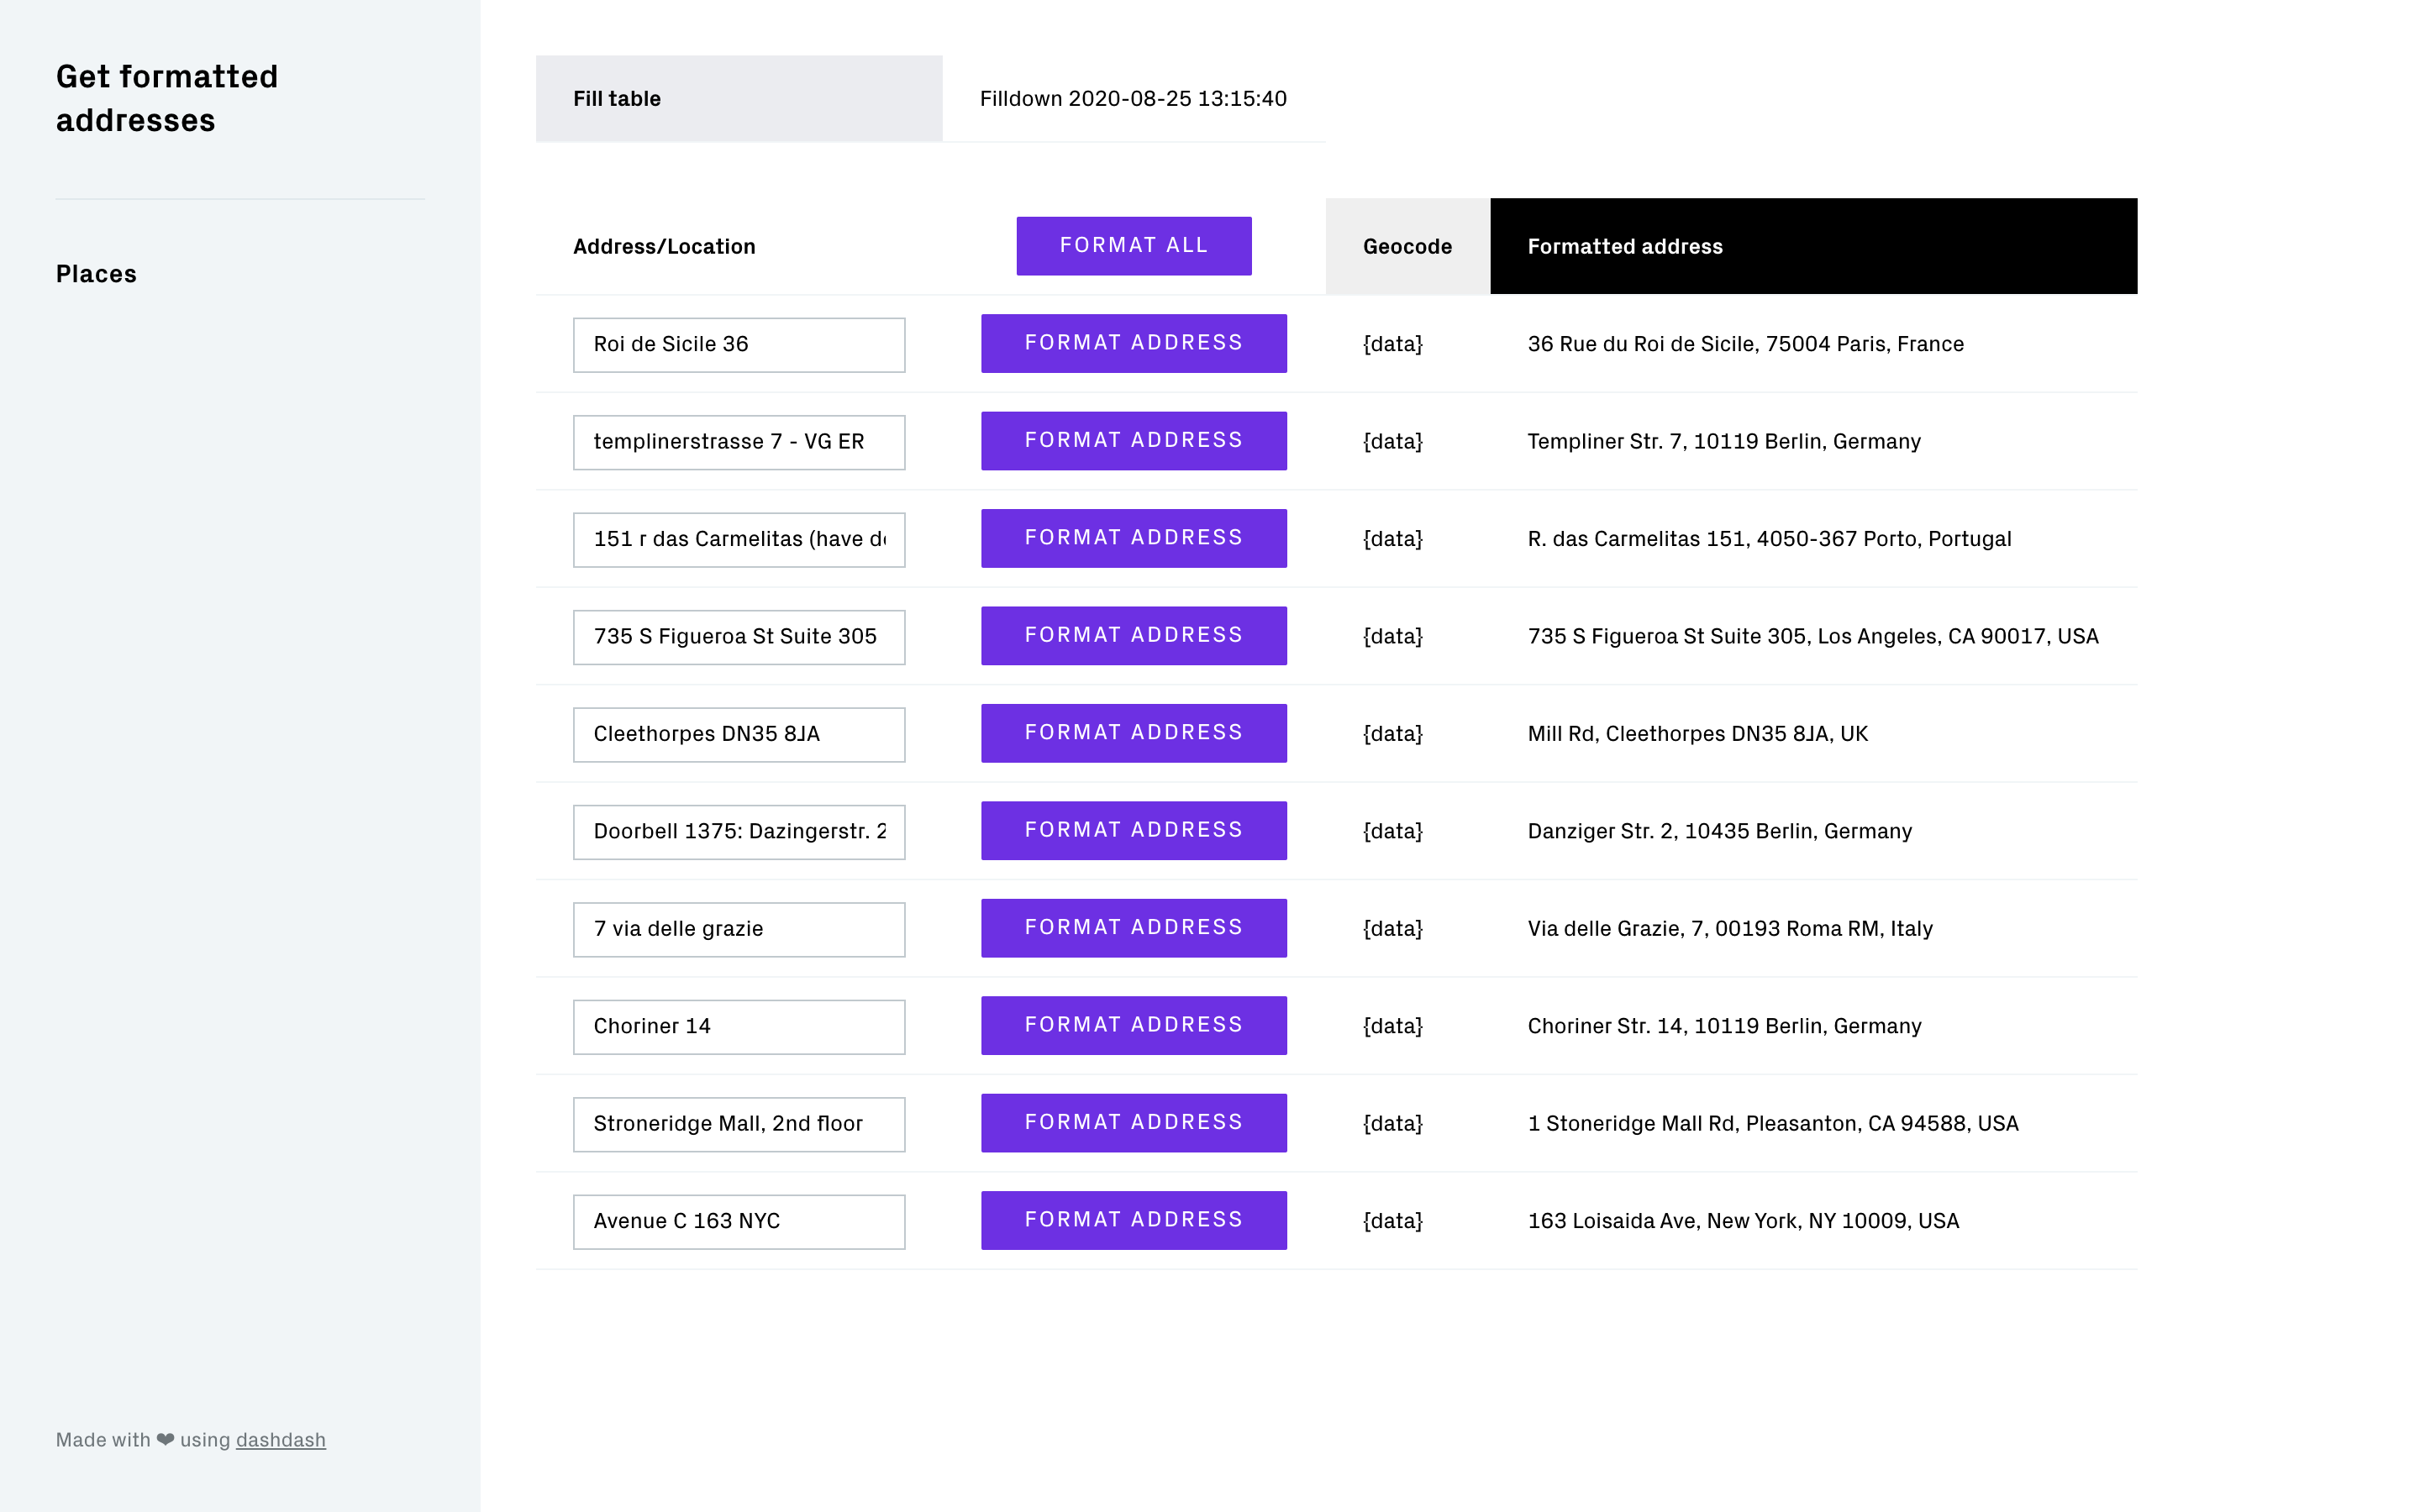Format the 7 via delle grazie address
2420x1512 pixels.
coord(1133,928)
